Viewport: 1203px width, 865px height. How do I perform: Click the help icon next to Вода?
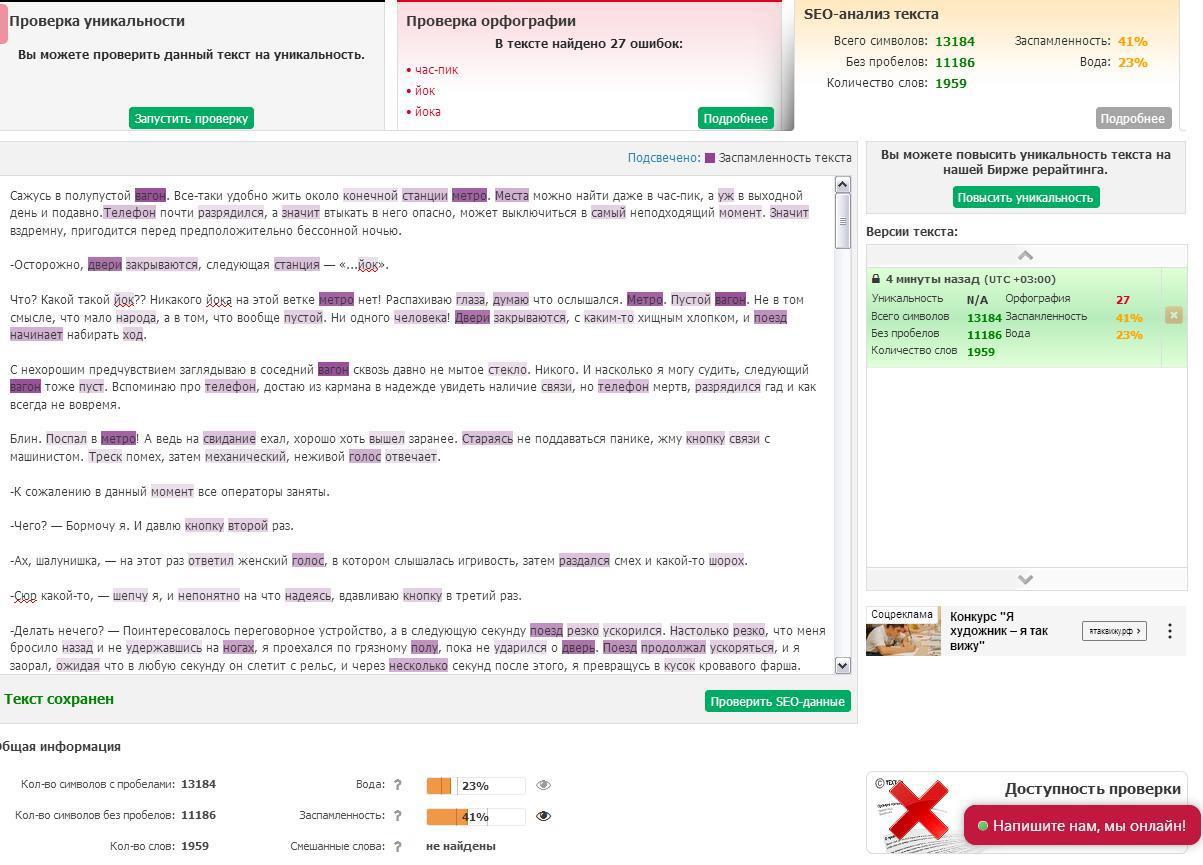(397, 786)
